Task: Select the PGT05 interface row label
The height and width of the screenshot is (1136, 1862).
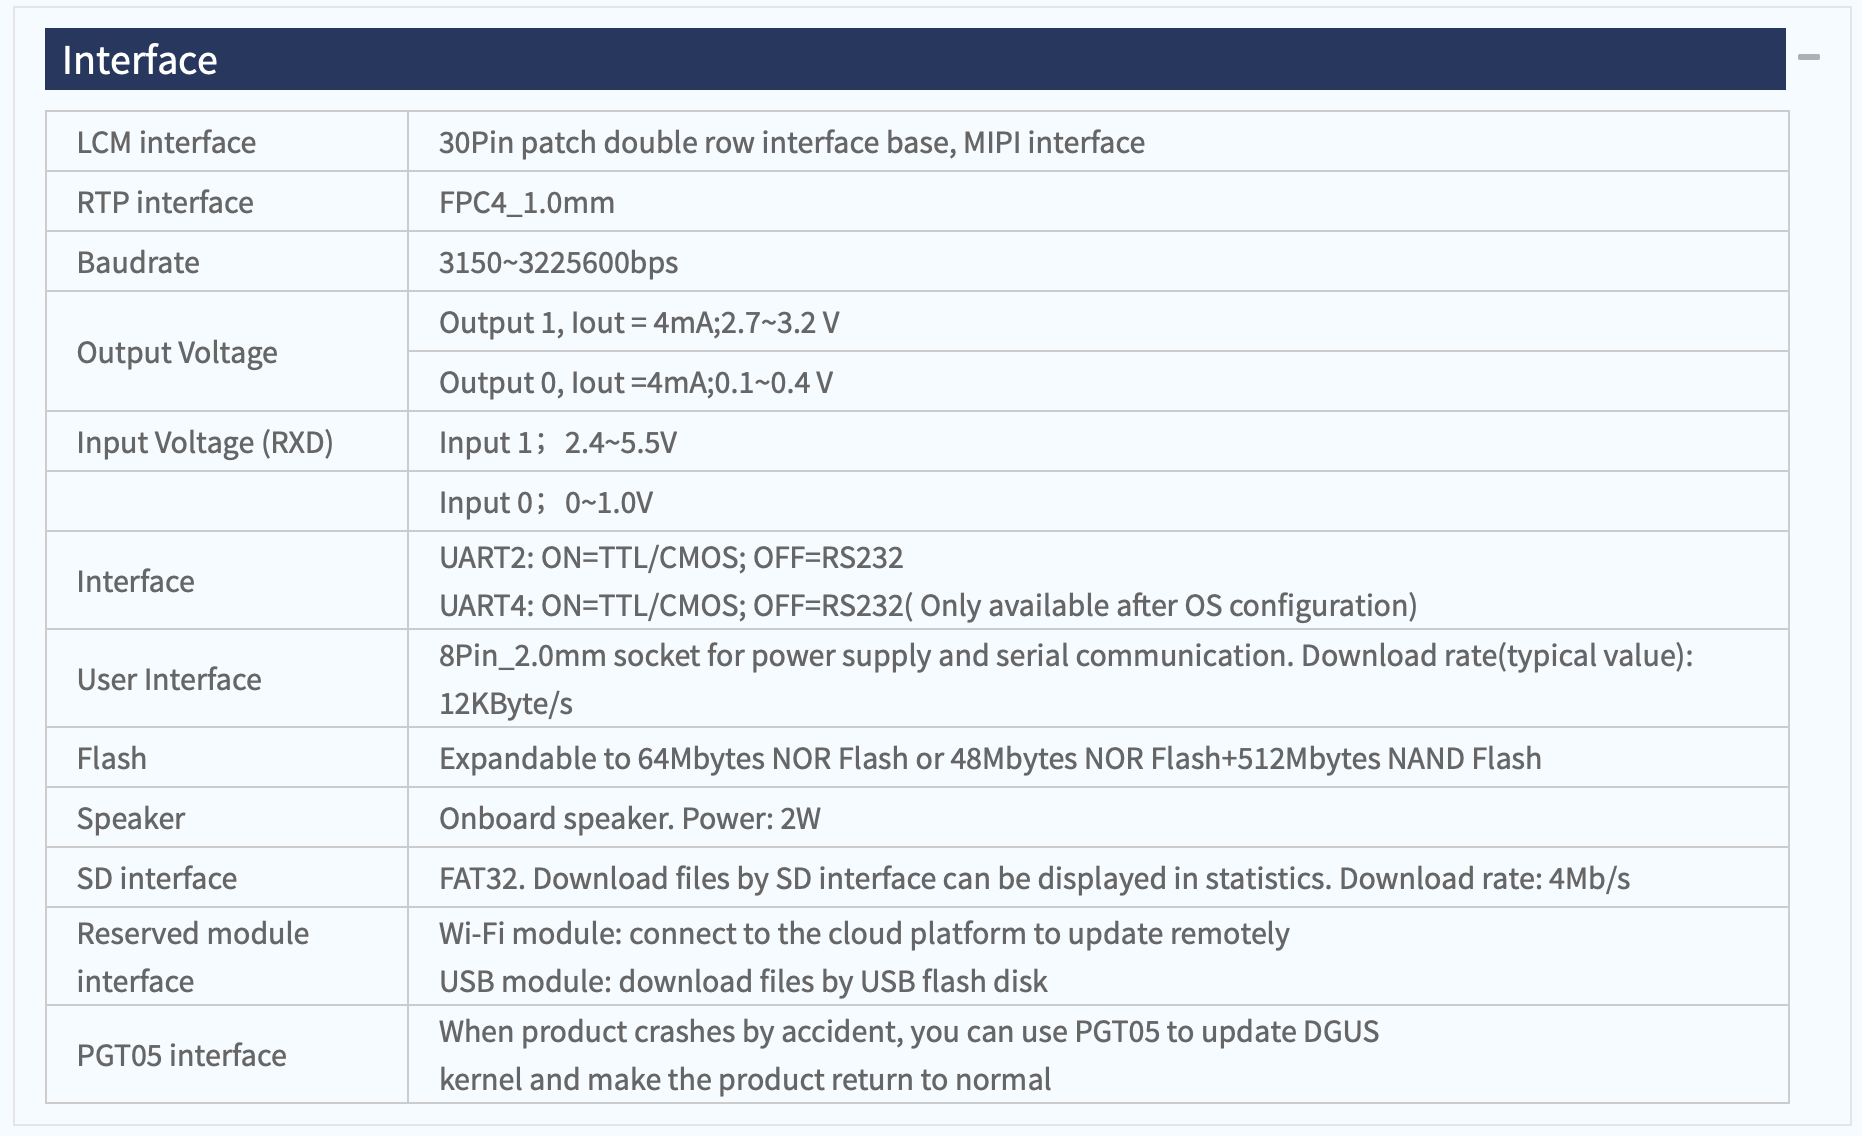Action: point(181,1055)
